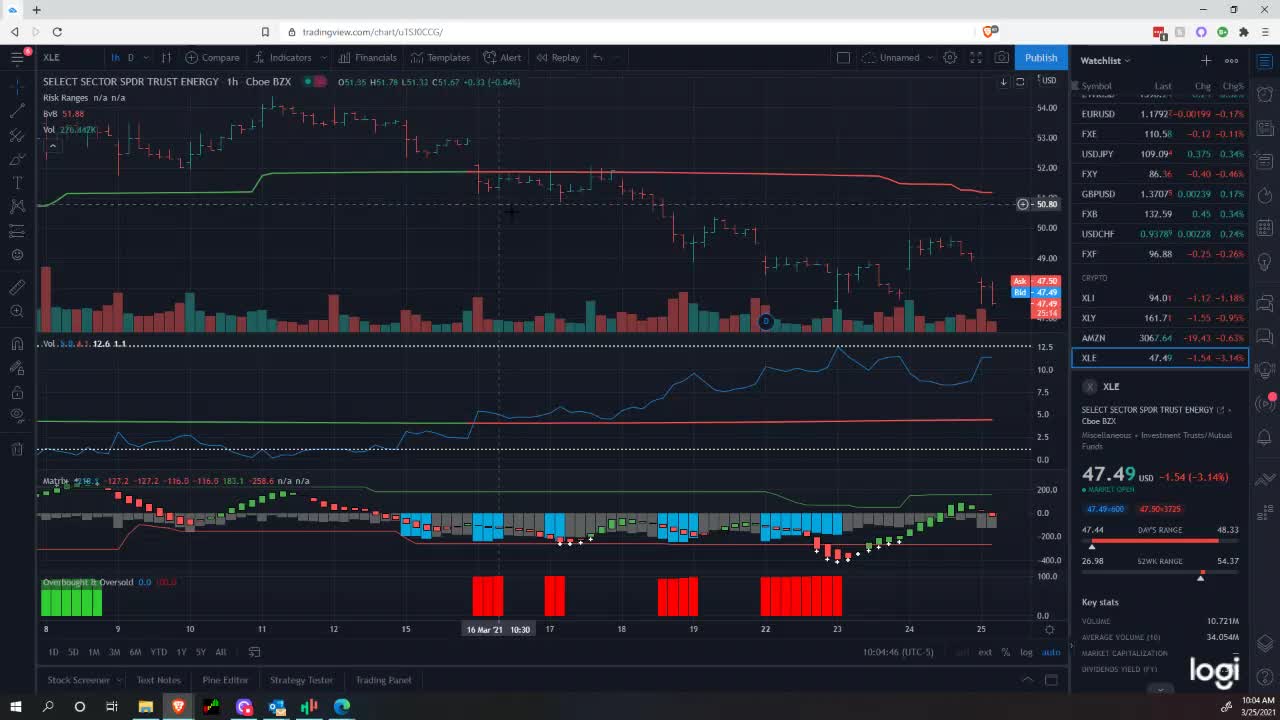Start bar Replay mode
Viewport: 1280px width, 720px height.
tap(558, 57)
